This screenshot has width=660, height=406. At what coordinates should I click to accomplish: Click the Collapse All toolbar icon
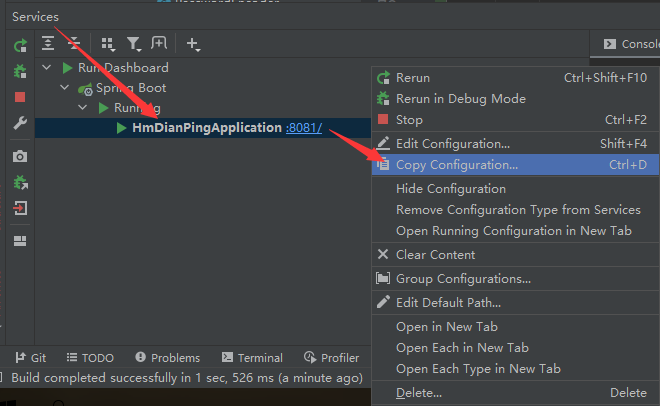tap(73, 44)
